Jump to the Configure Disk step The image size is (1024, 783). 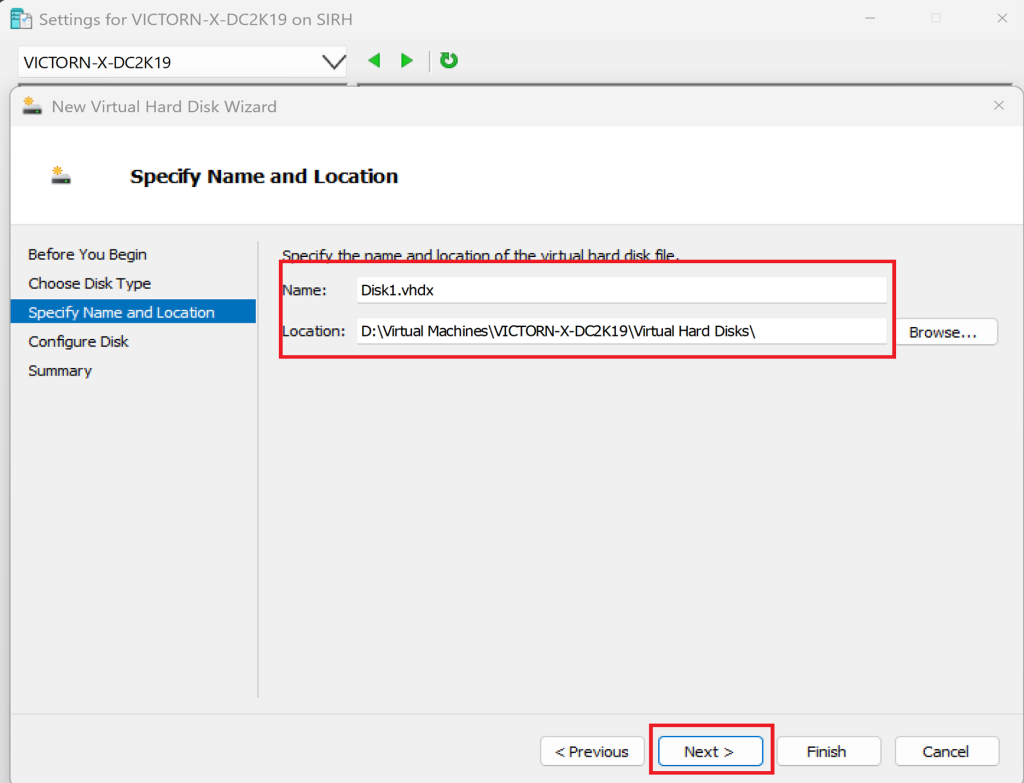pos(78,341)
